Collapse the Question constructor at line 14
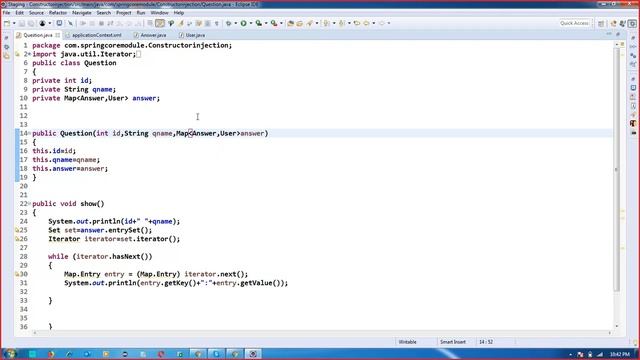The image size is (640, 360). click(30, 133)
